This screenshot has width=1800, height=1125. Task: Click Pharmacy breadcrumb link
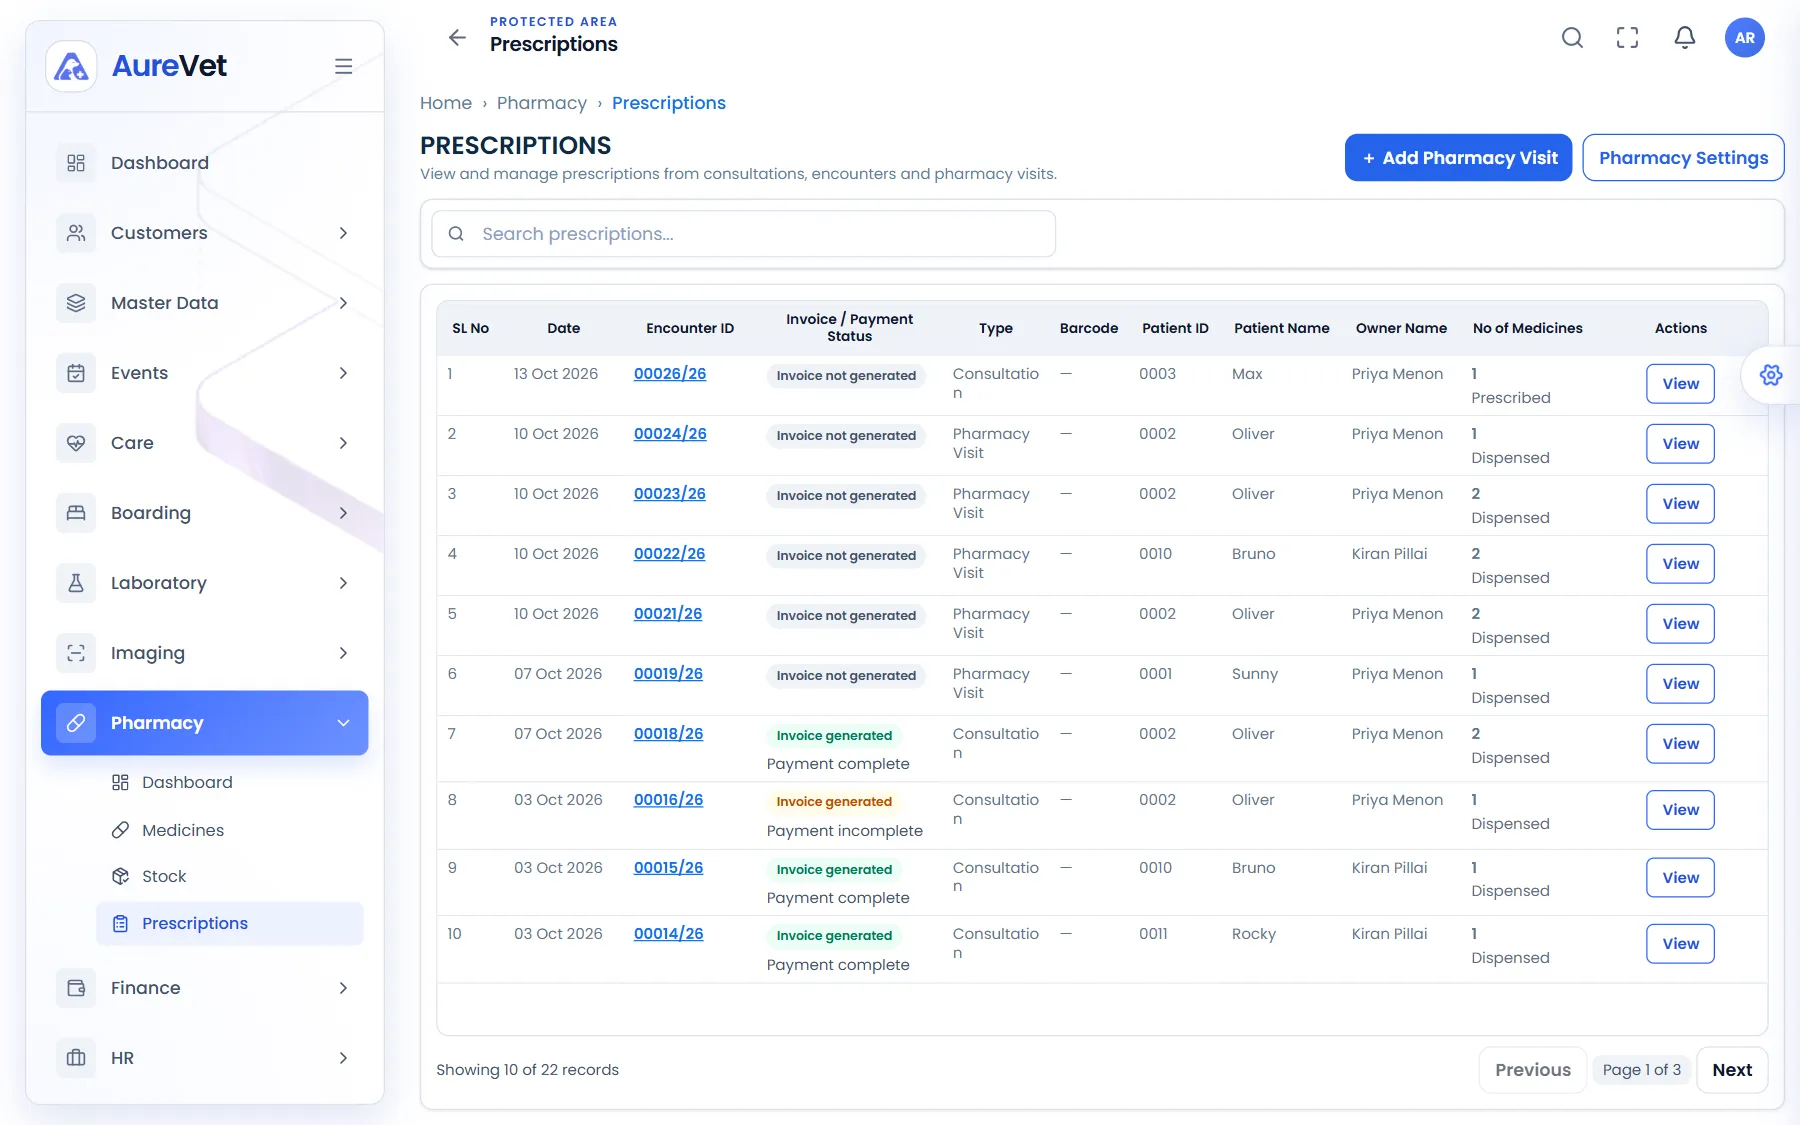pyautogui.click(x=542, y=103)
